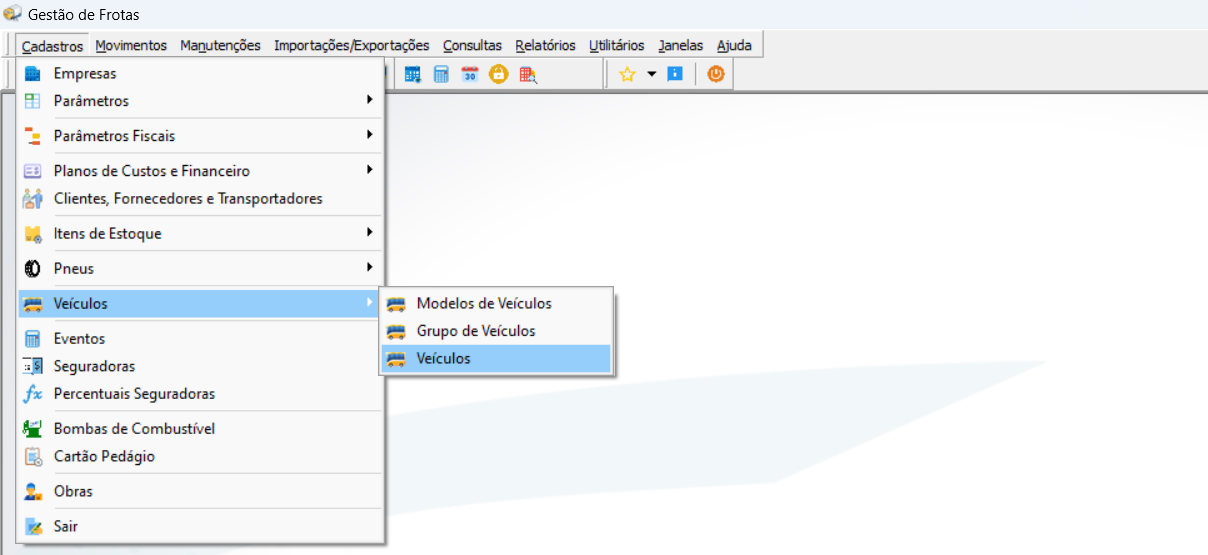Select highlighted Veículos submenu item

[x=496, y=359]
